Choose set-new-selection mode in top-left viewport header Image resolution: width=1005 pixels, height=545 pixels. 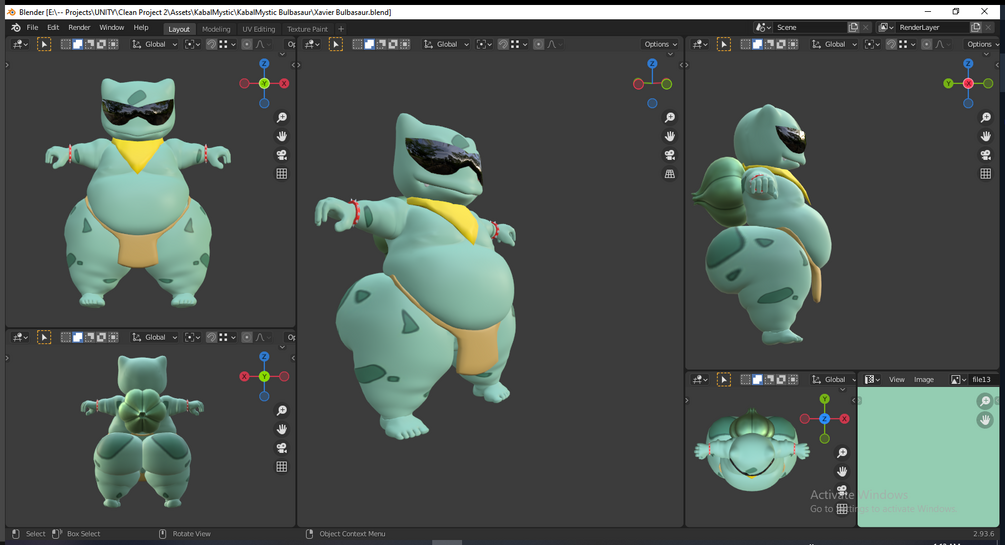(65, 44)
